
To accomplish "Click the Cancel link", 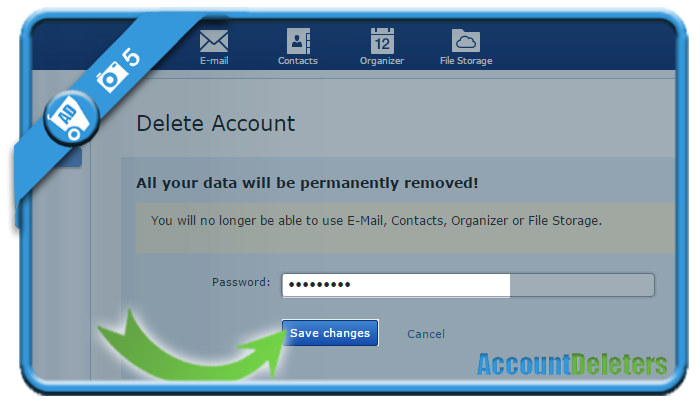I will [x=426, y=334].
